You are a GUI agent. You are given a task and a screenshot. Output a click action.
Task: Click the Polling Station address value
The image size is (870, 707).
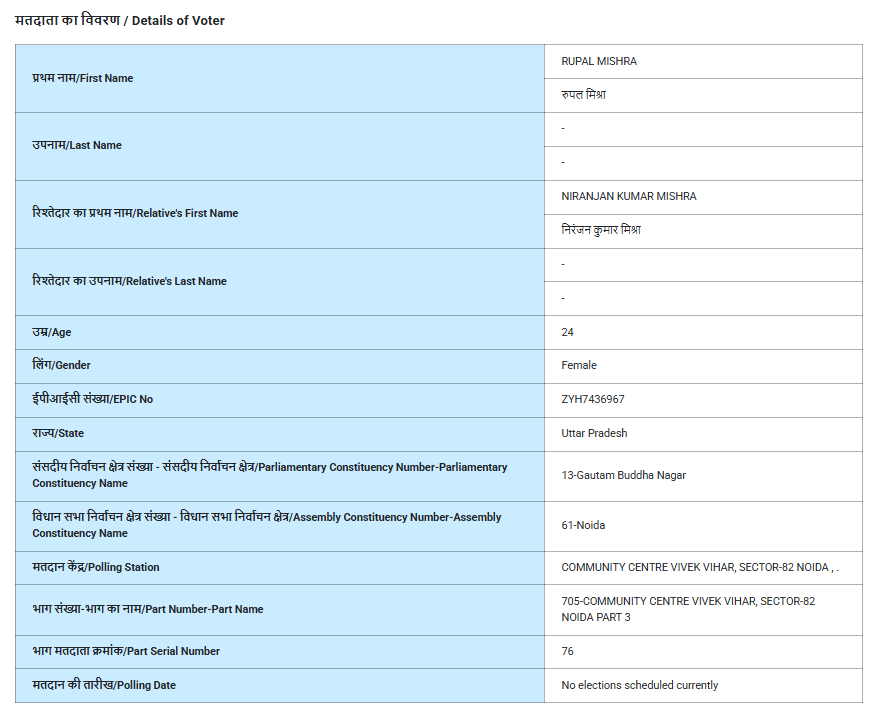click(699, 567)
